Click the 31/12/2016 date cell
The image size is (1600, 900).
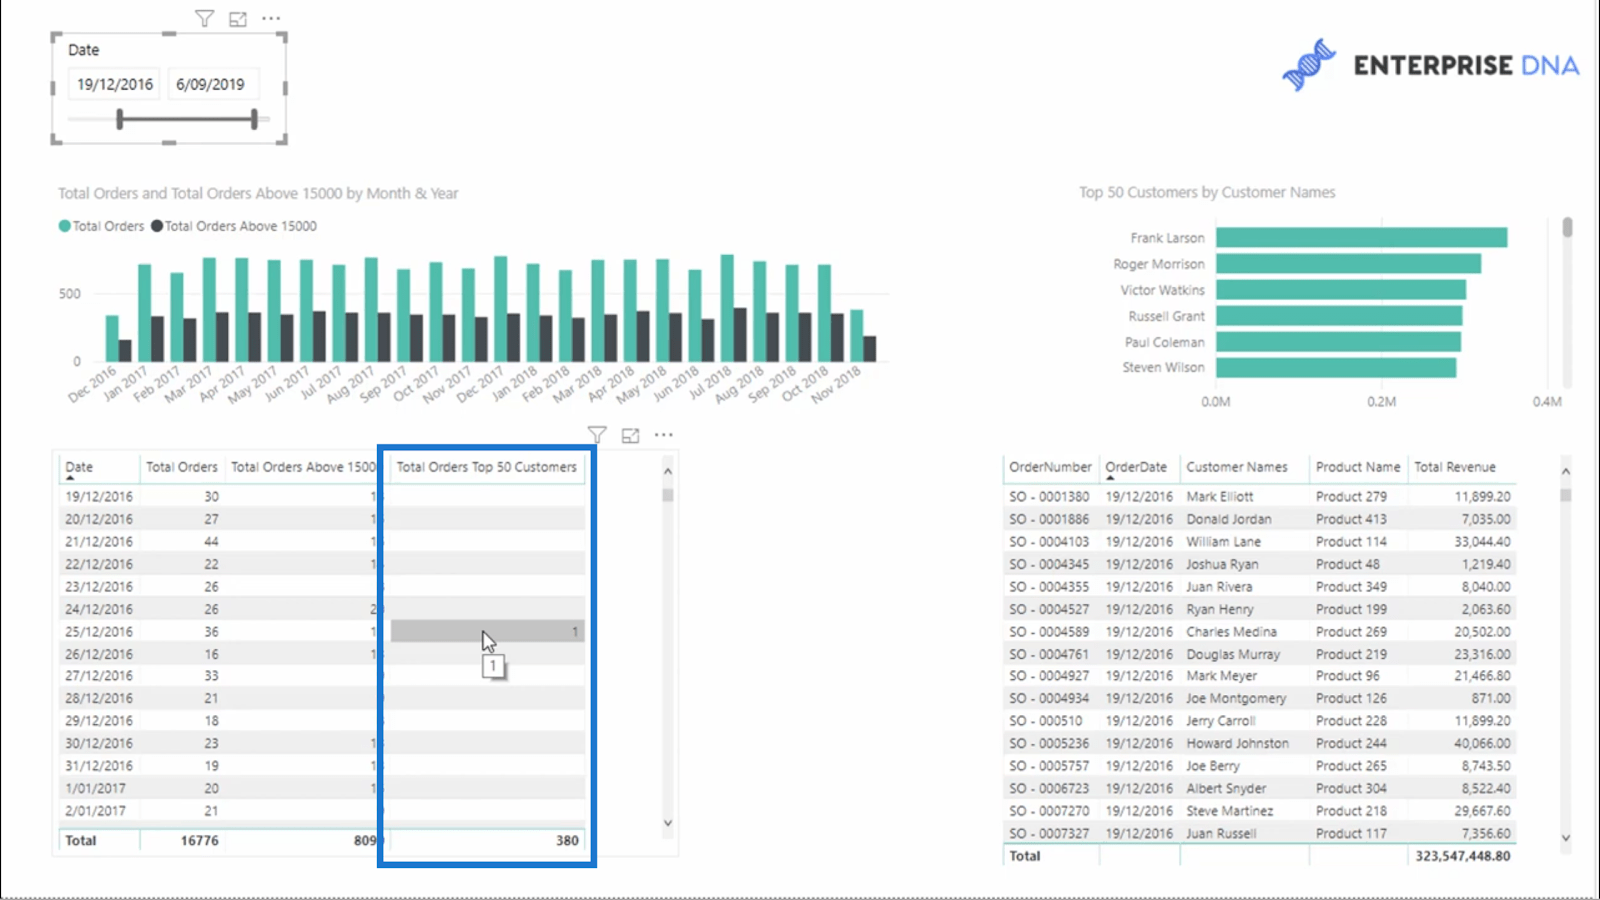pyautogui.click(x=99, y=766)
